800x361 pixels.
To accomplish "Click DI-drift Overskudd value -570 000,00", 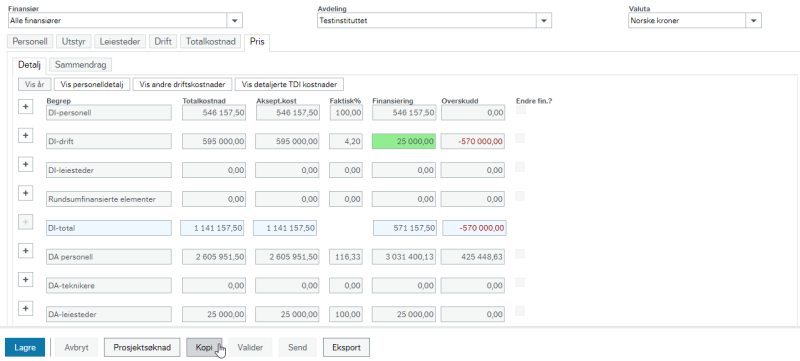I will [473, 142].
